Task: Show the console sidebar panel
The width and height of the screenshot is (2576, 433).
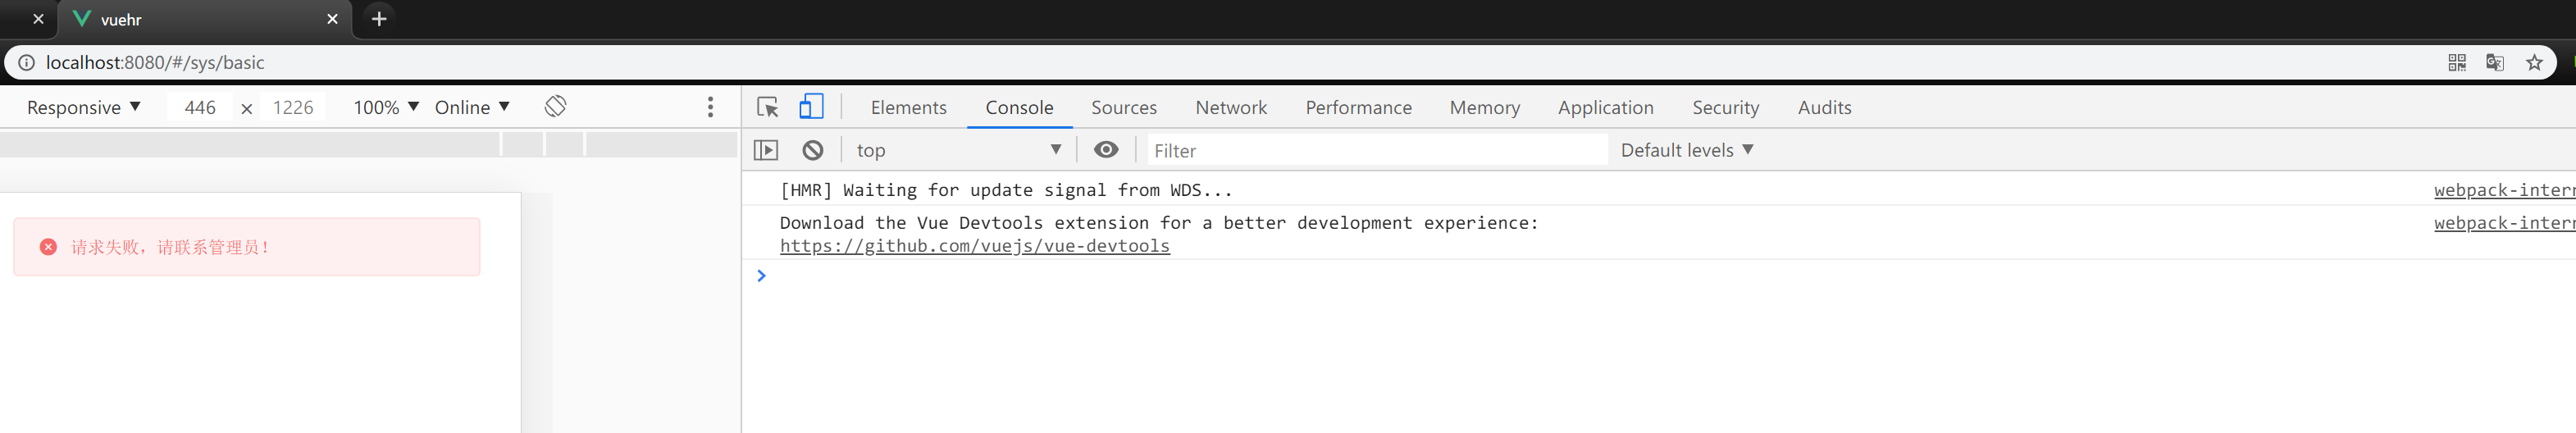Action: pyautogui.click(x=766, y=150)
